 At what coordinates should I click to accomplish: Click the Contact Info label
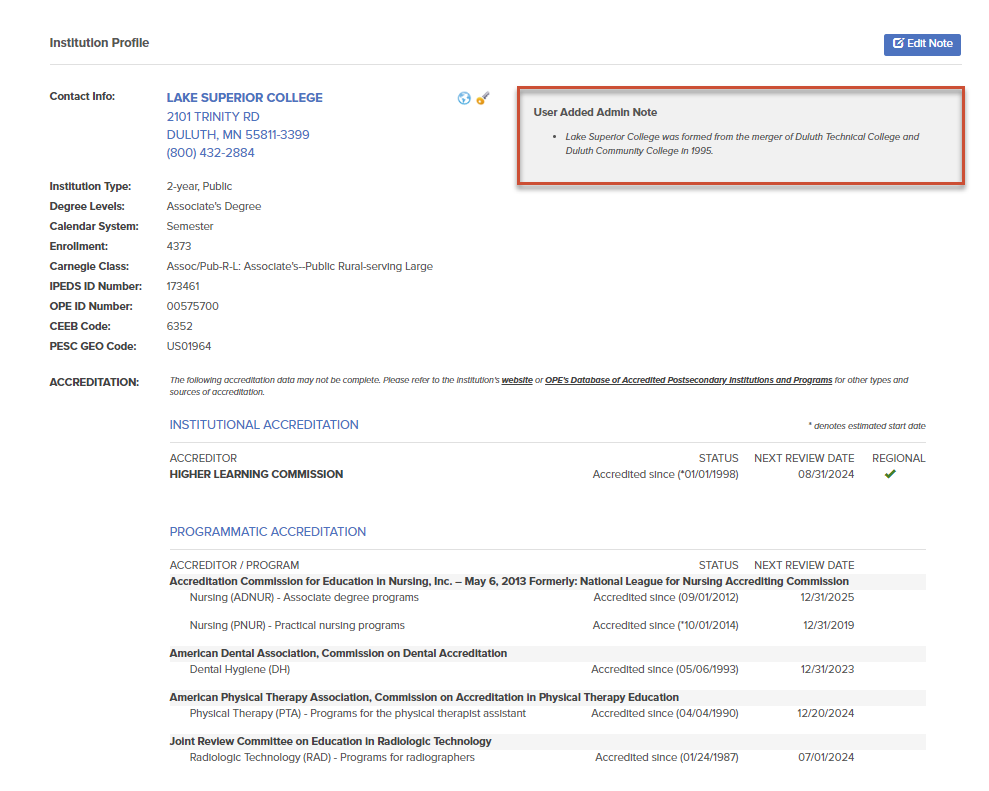(83, 97)
